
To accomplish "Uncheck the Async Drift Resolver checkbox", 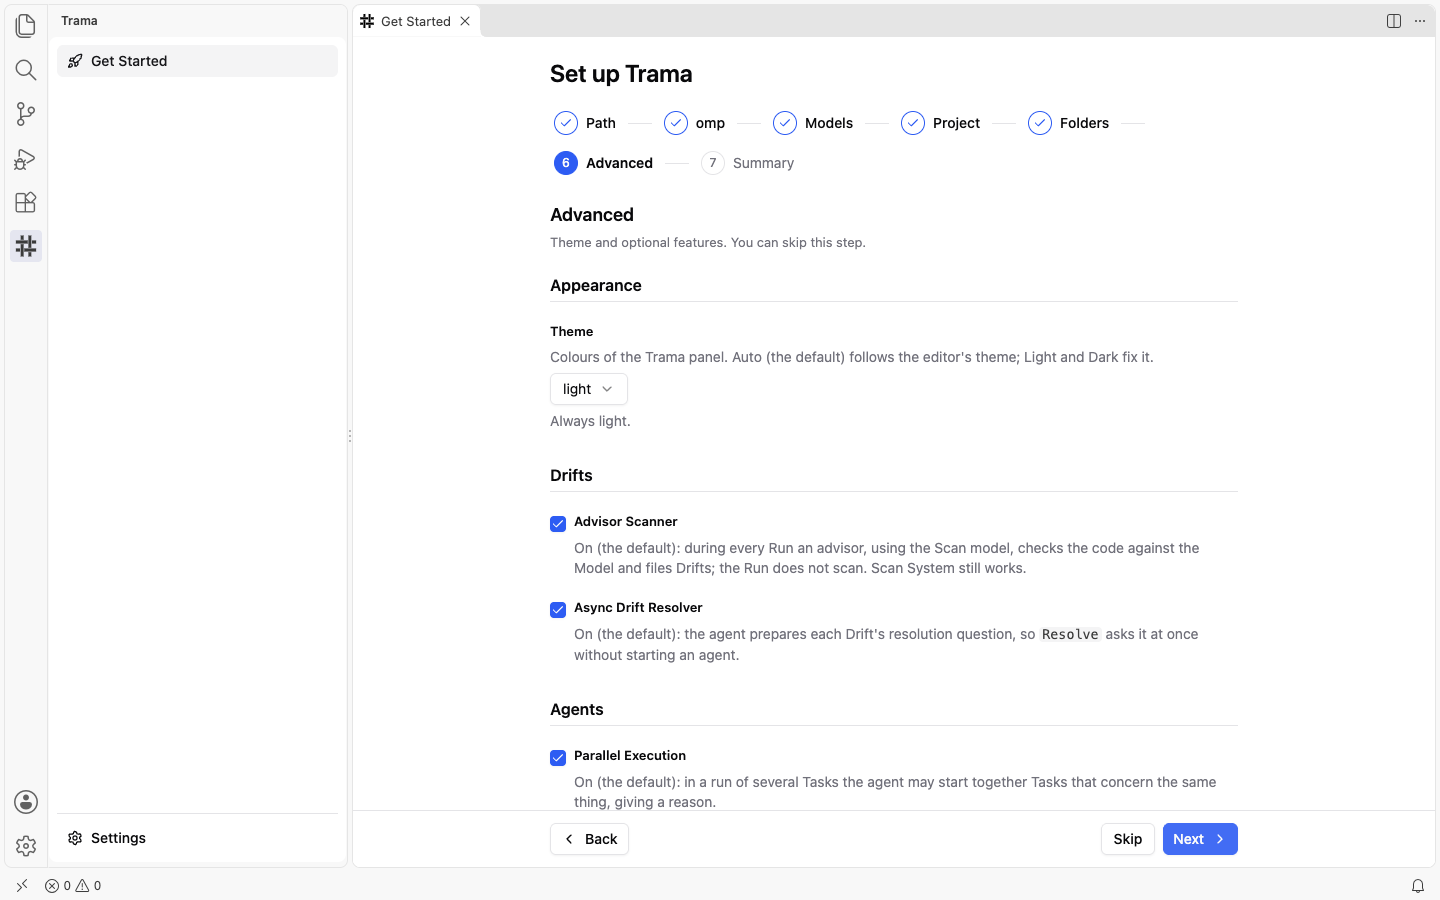I will [x=558, y=610].
